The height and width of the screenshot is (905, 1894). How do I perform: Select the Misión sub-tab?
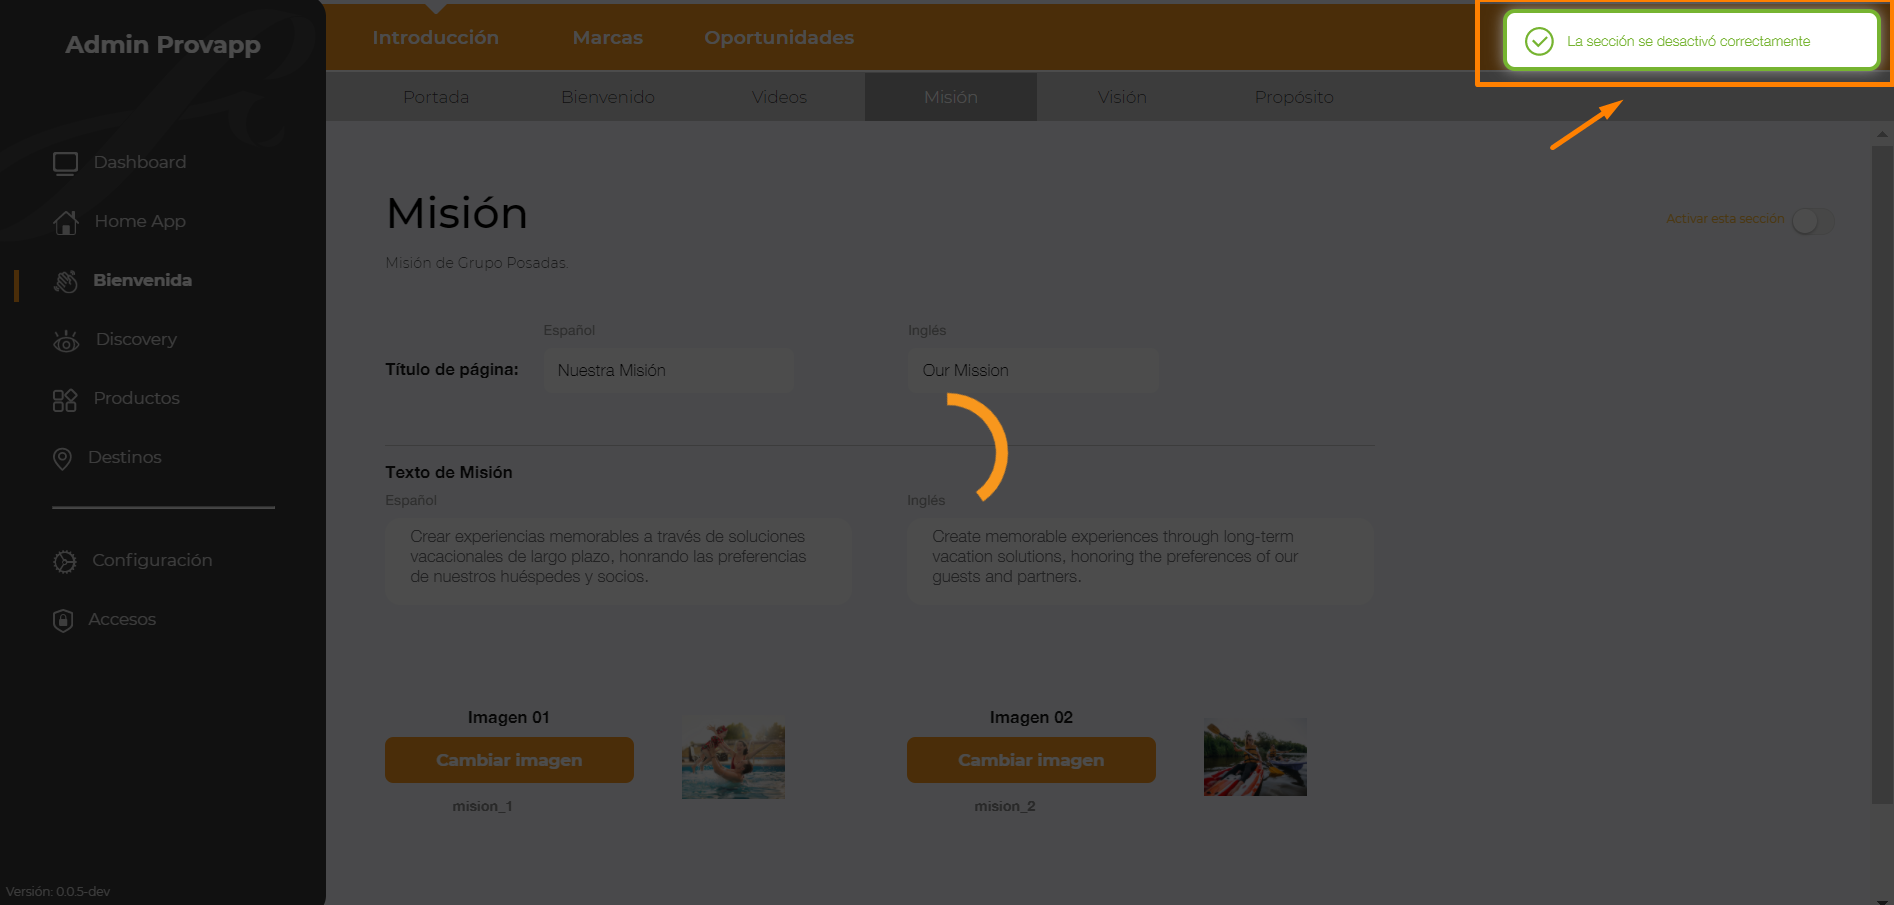pos(951,97)
